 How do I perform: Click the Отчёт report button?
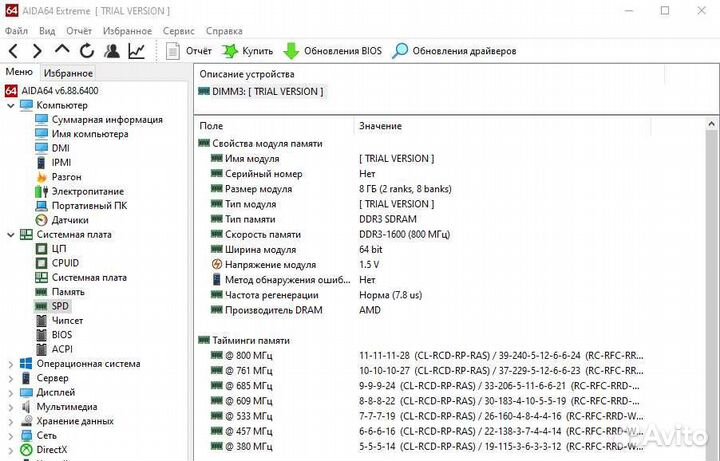click(x=189, y=51)
